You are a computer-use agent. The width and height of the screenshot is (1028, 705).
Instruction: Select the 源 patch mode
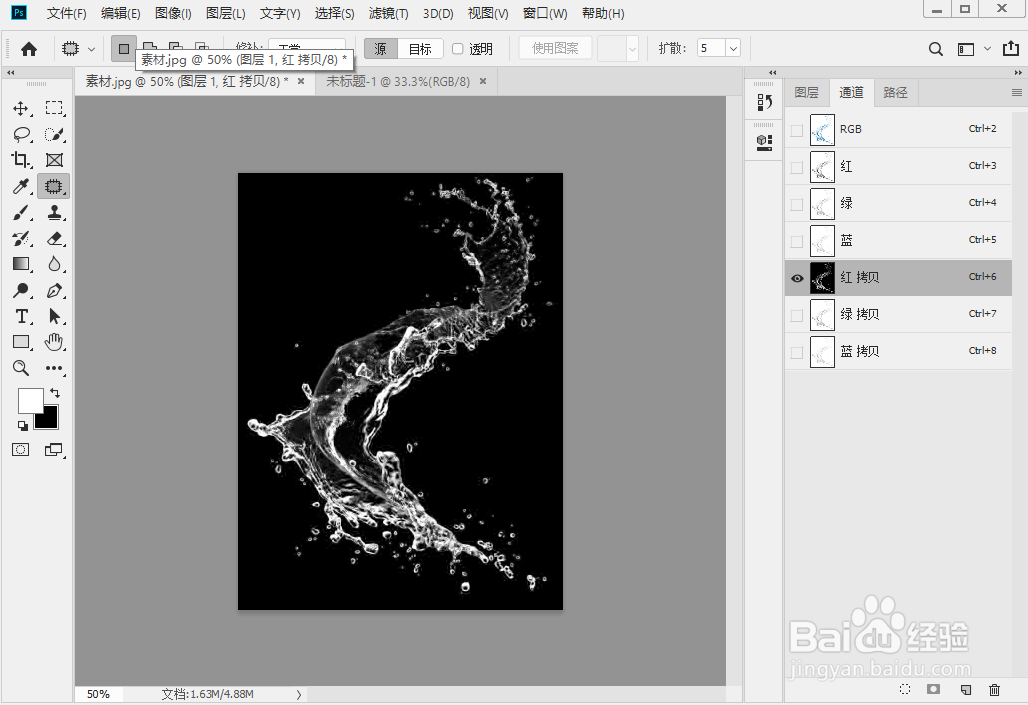pyautogui.click(x=381, y=49)
